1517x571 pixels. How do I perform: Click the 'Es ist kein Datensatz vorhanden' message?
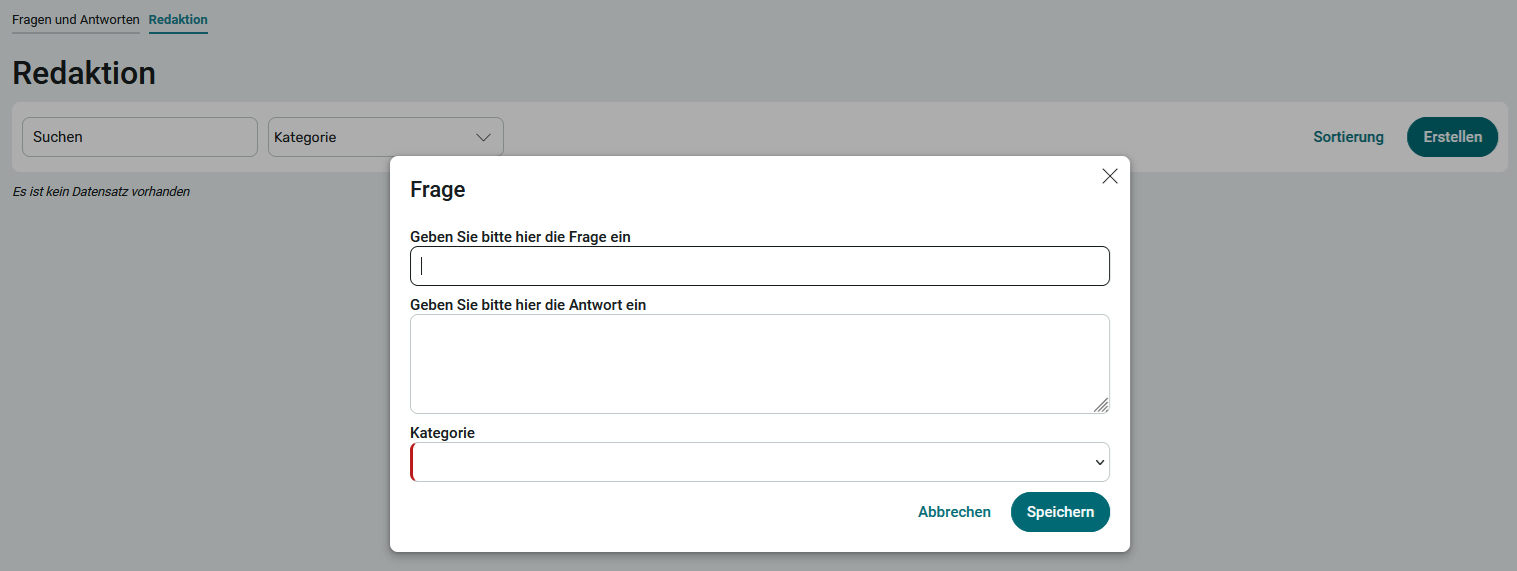coord(101,191)
